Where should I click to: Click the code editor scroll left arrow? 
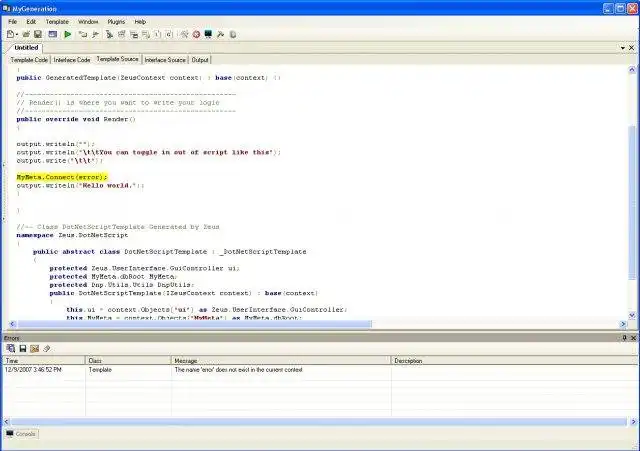point(12,324)
